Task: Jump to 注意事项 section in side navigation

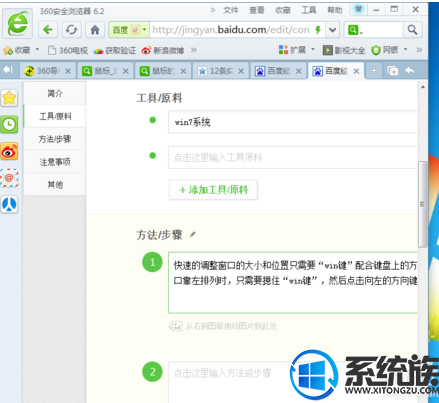Action: [55, 162]
